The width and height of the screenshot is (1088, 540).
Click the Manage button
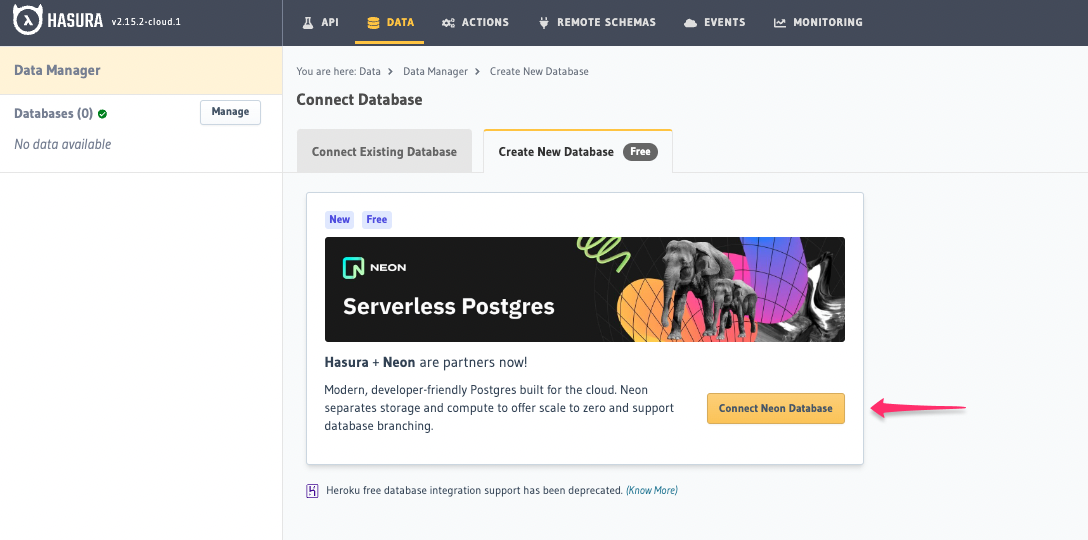click(x=230, y=112)
